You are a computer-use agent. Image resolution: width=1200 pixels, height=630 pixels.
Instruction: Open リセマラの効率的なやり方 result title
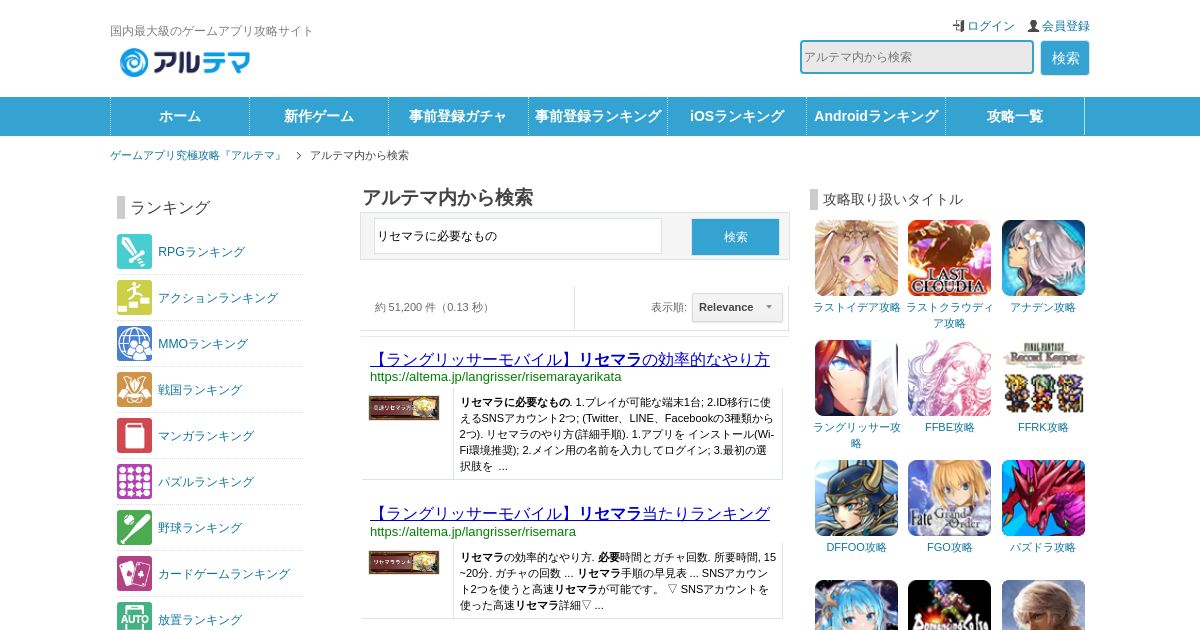coord(570,359)
